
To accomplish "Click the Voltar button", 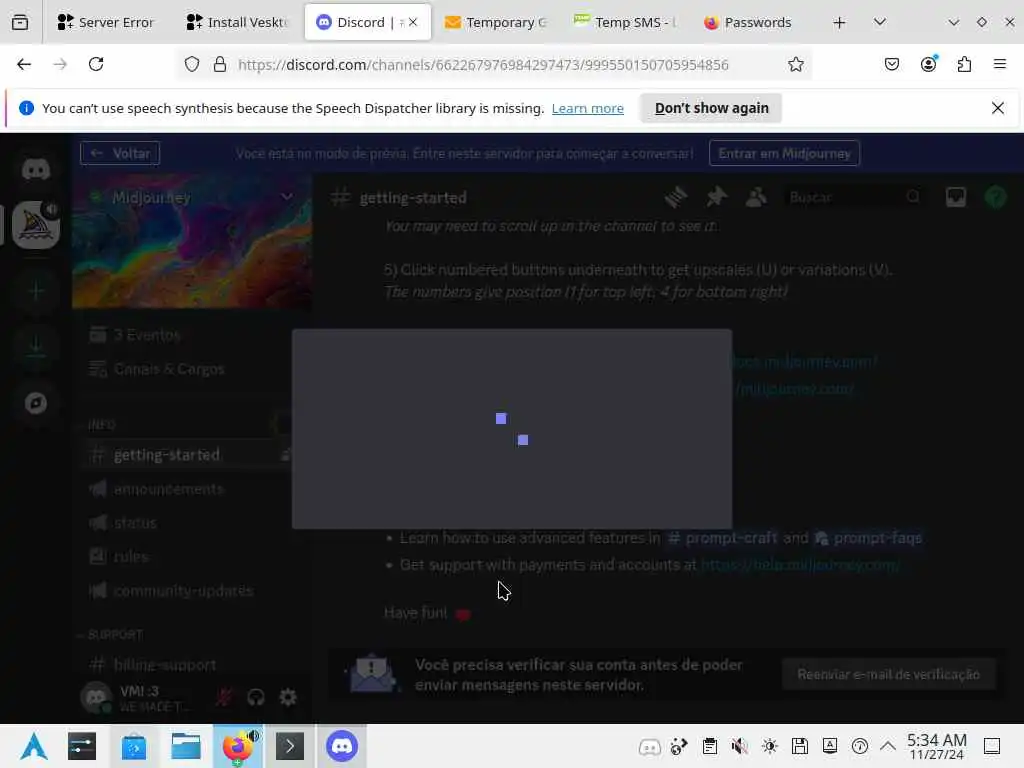I will tap(120, 153).
